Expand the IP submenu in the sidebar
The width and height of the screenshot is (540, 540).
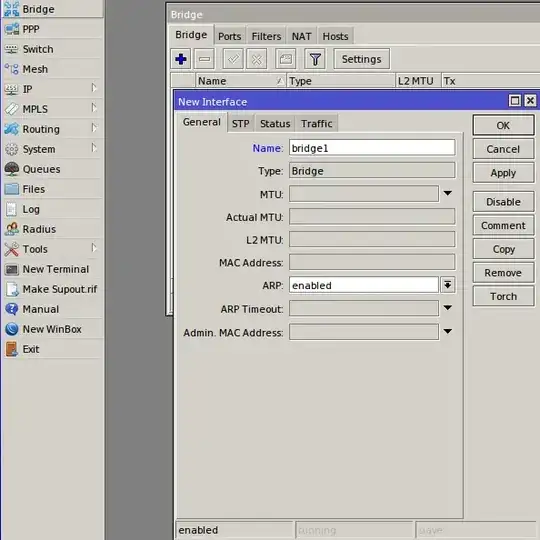pyautogui.click(x=52, y=90)
